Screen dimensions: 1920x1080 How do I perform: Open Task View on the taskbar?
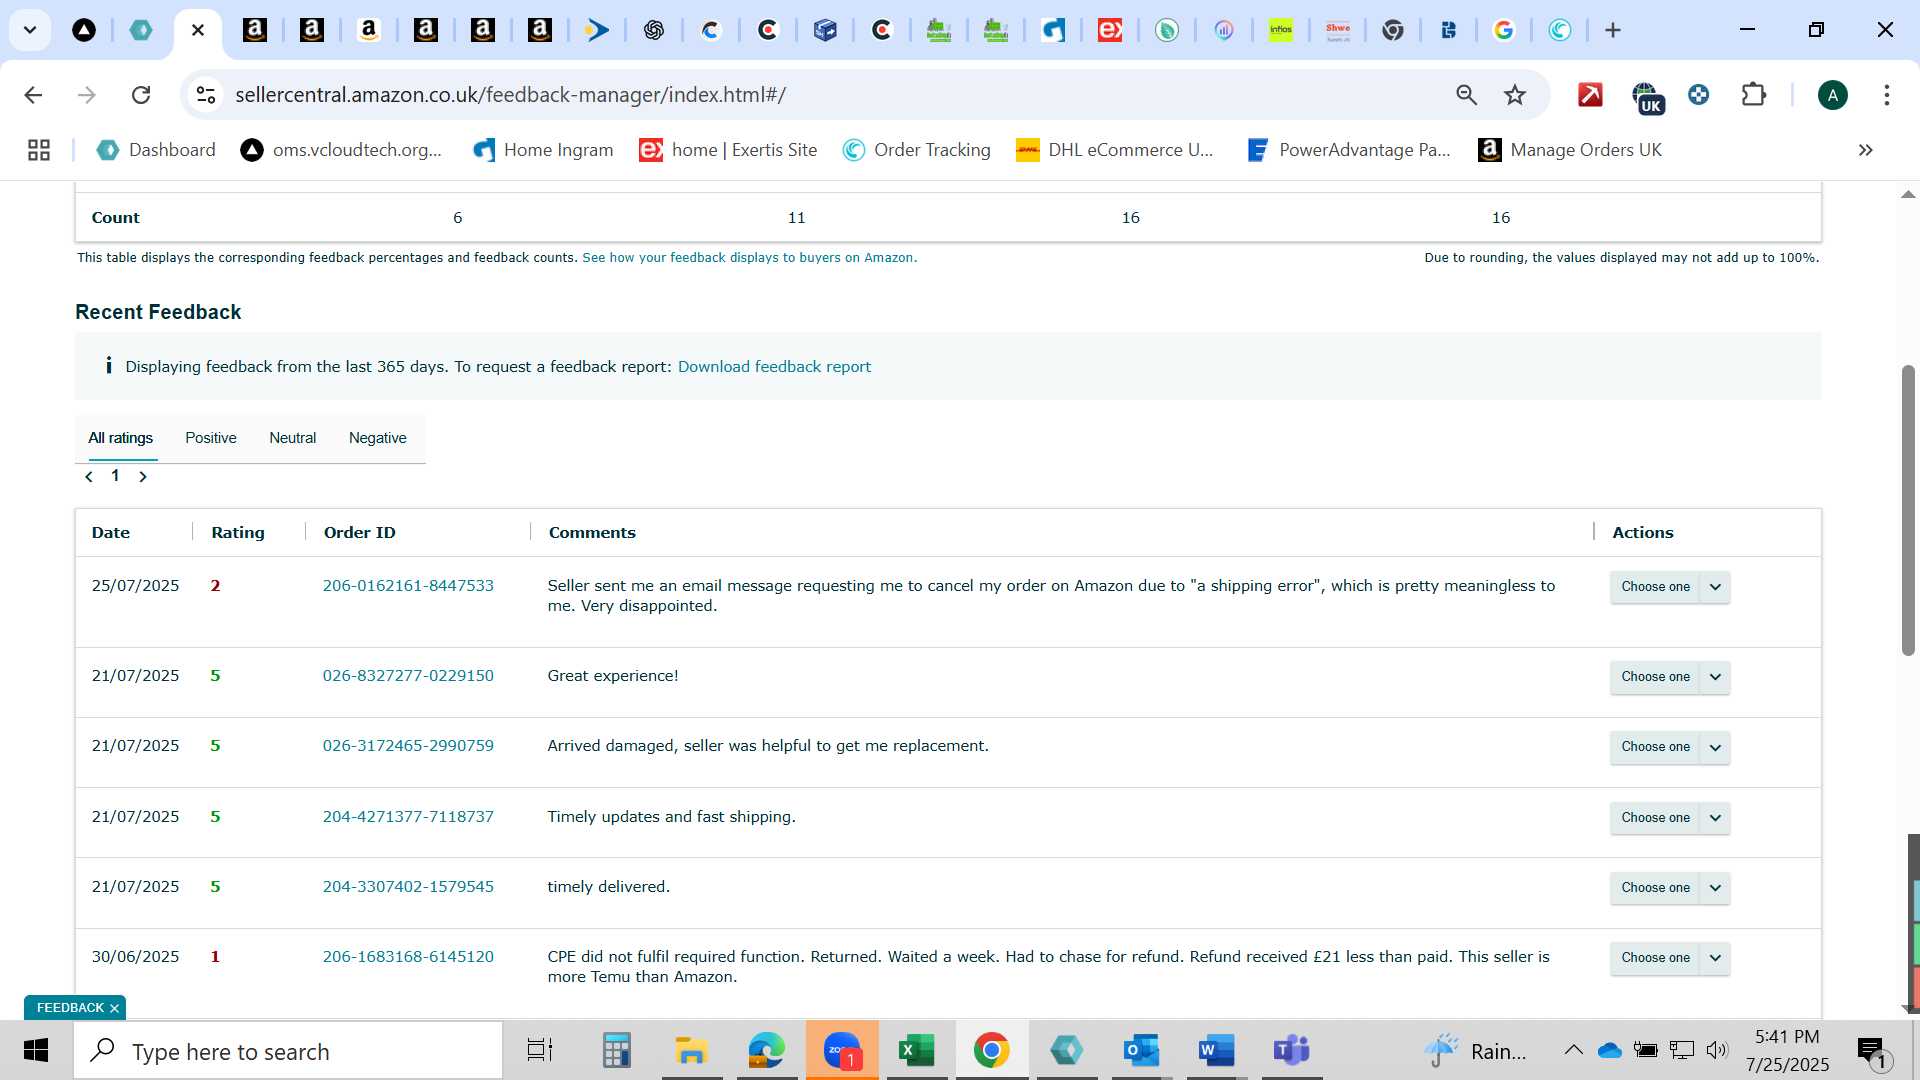[540, 1050]
